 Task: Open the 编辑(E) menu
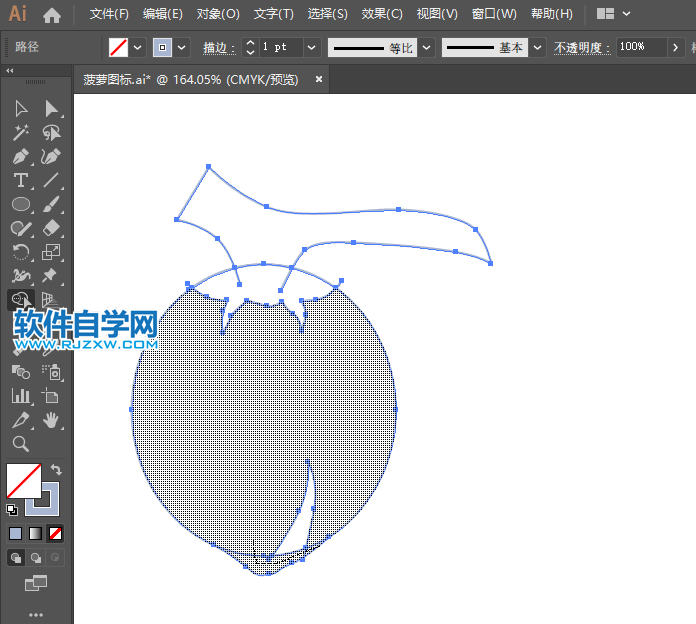click(x=163, y=14)
